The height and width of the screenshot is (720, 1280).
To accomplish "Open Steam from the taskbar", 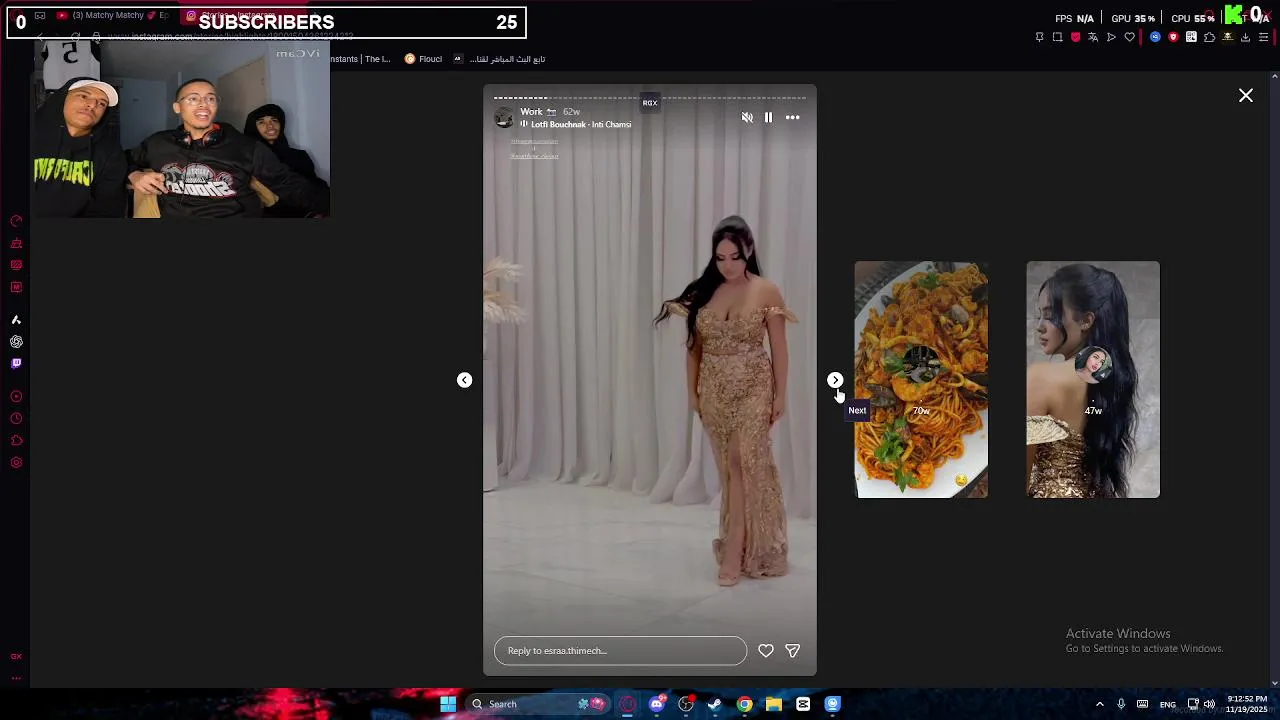I will tap(715, 704).
